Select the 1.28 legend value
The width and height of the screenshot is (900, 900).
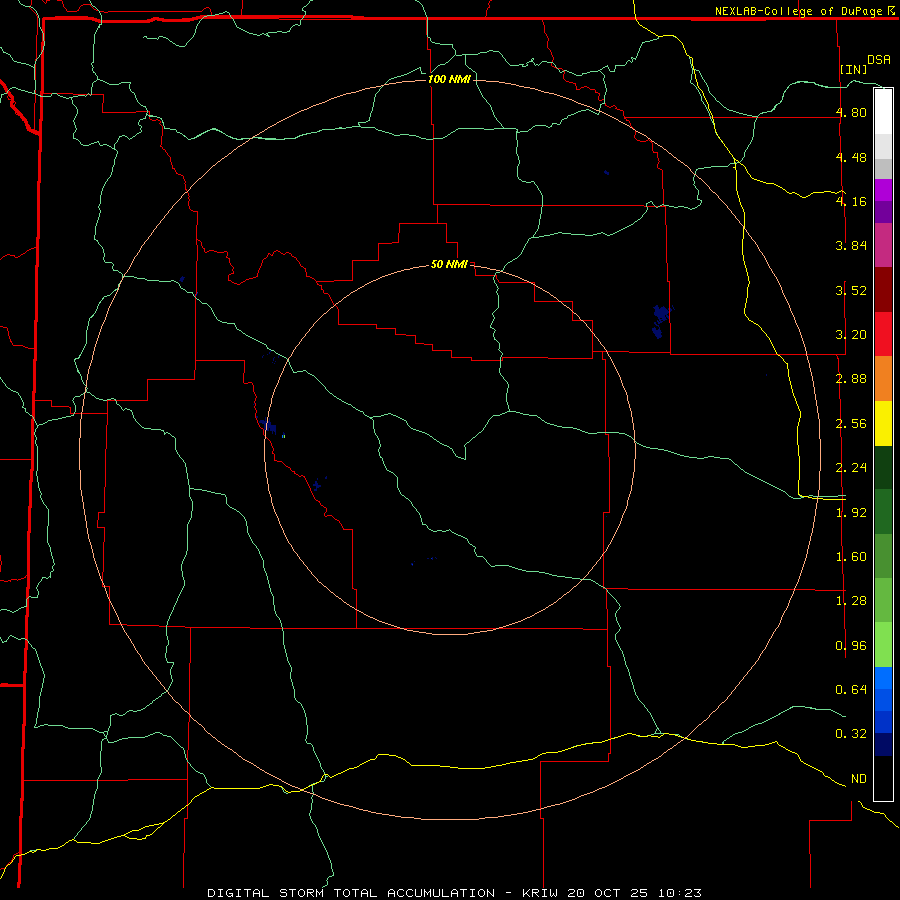click(x=851, y=601)
